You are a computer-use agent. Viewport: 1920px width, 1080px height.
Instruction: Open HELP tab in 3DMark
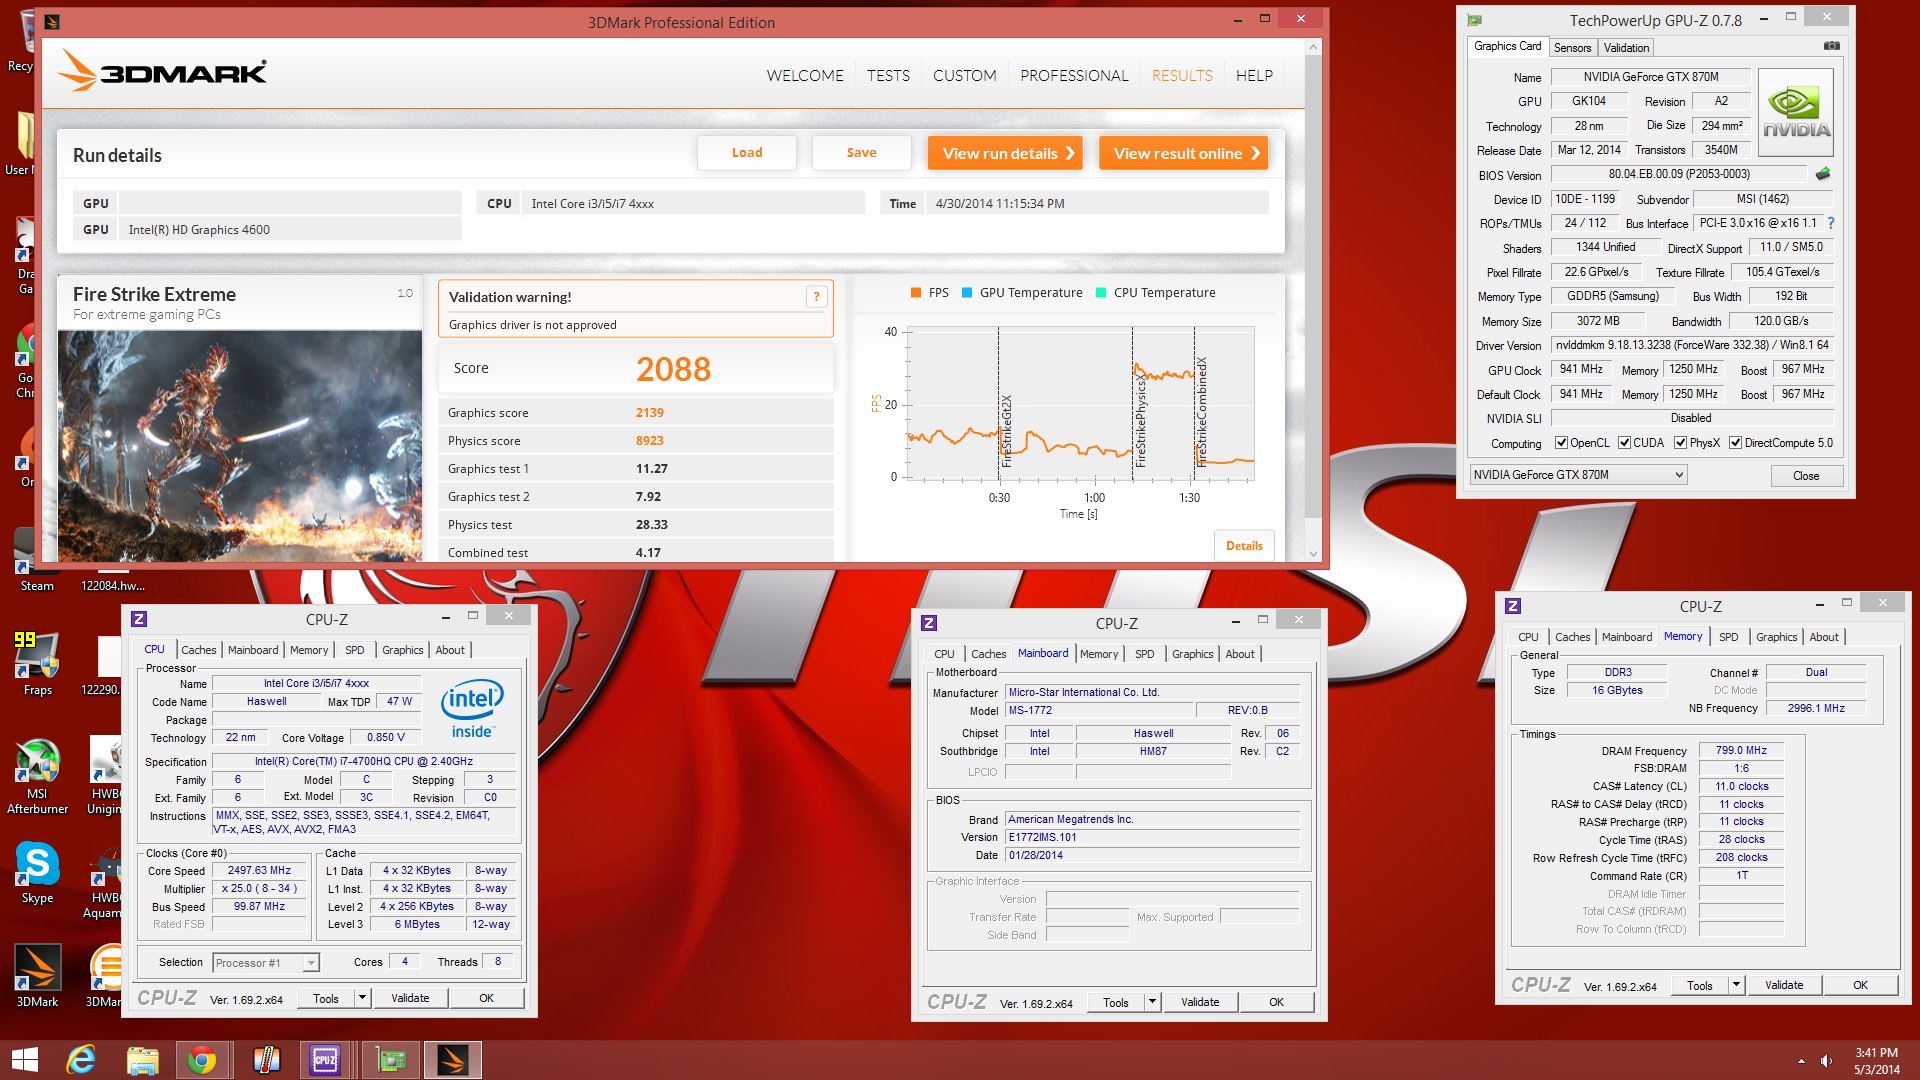[x=1254, y=76]
